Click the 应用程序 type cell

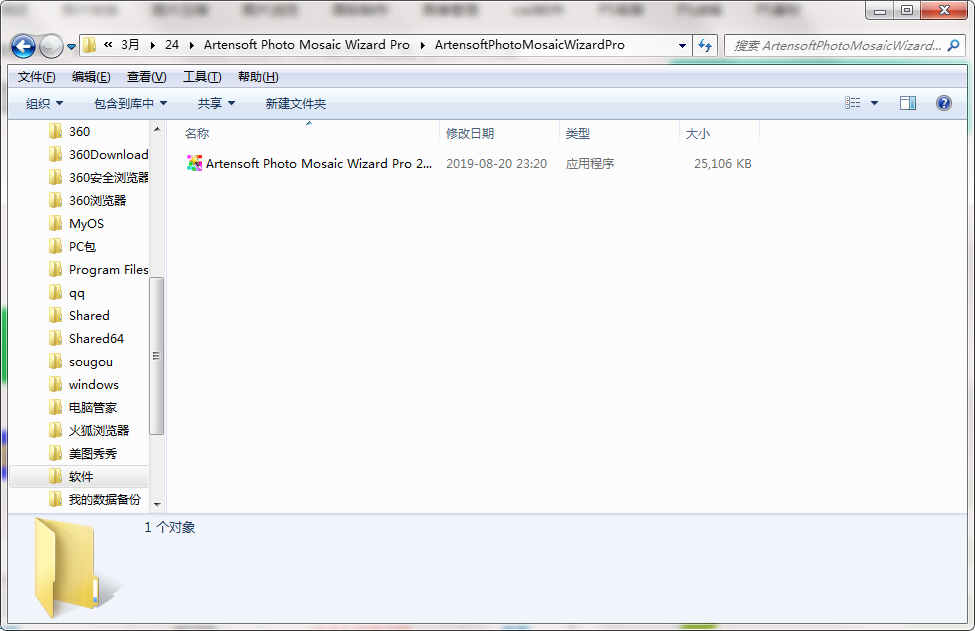click(x=590, y=164)
